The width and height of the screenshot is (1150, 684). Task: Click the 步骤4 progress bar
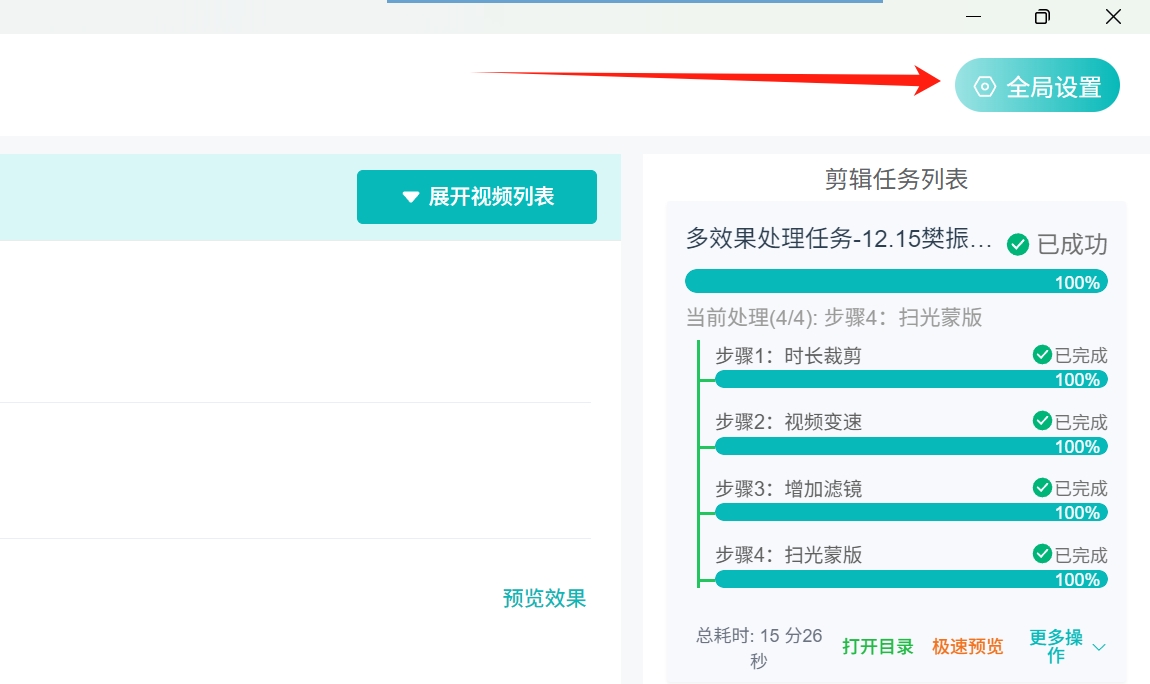[x=911, y=578]
